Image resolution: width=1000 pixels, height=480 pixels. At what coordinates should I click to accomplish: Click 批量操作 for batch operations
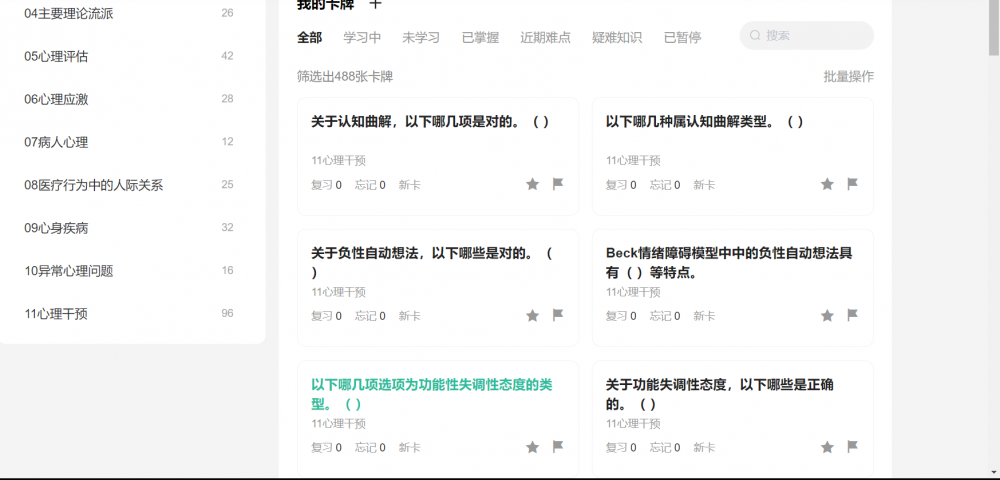pos(848,76)
